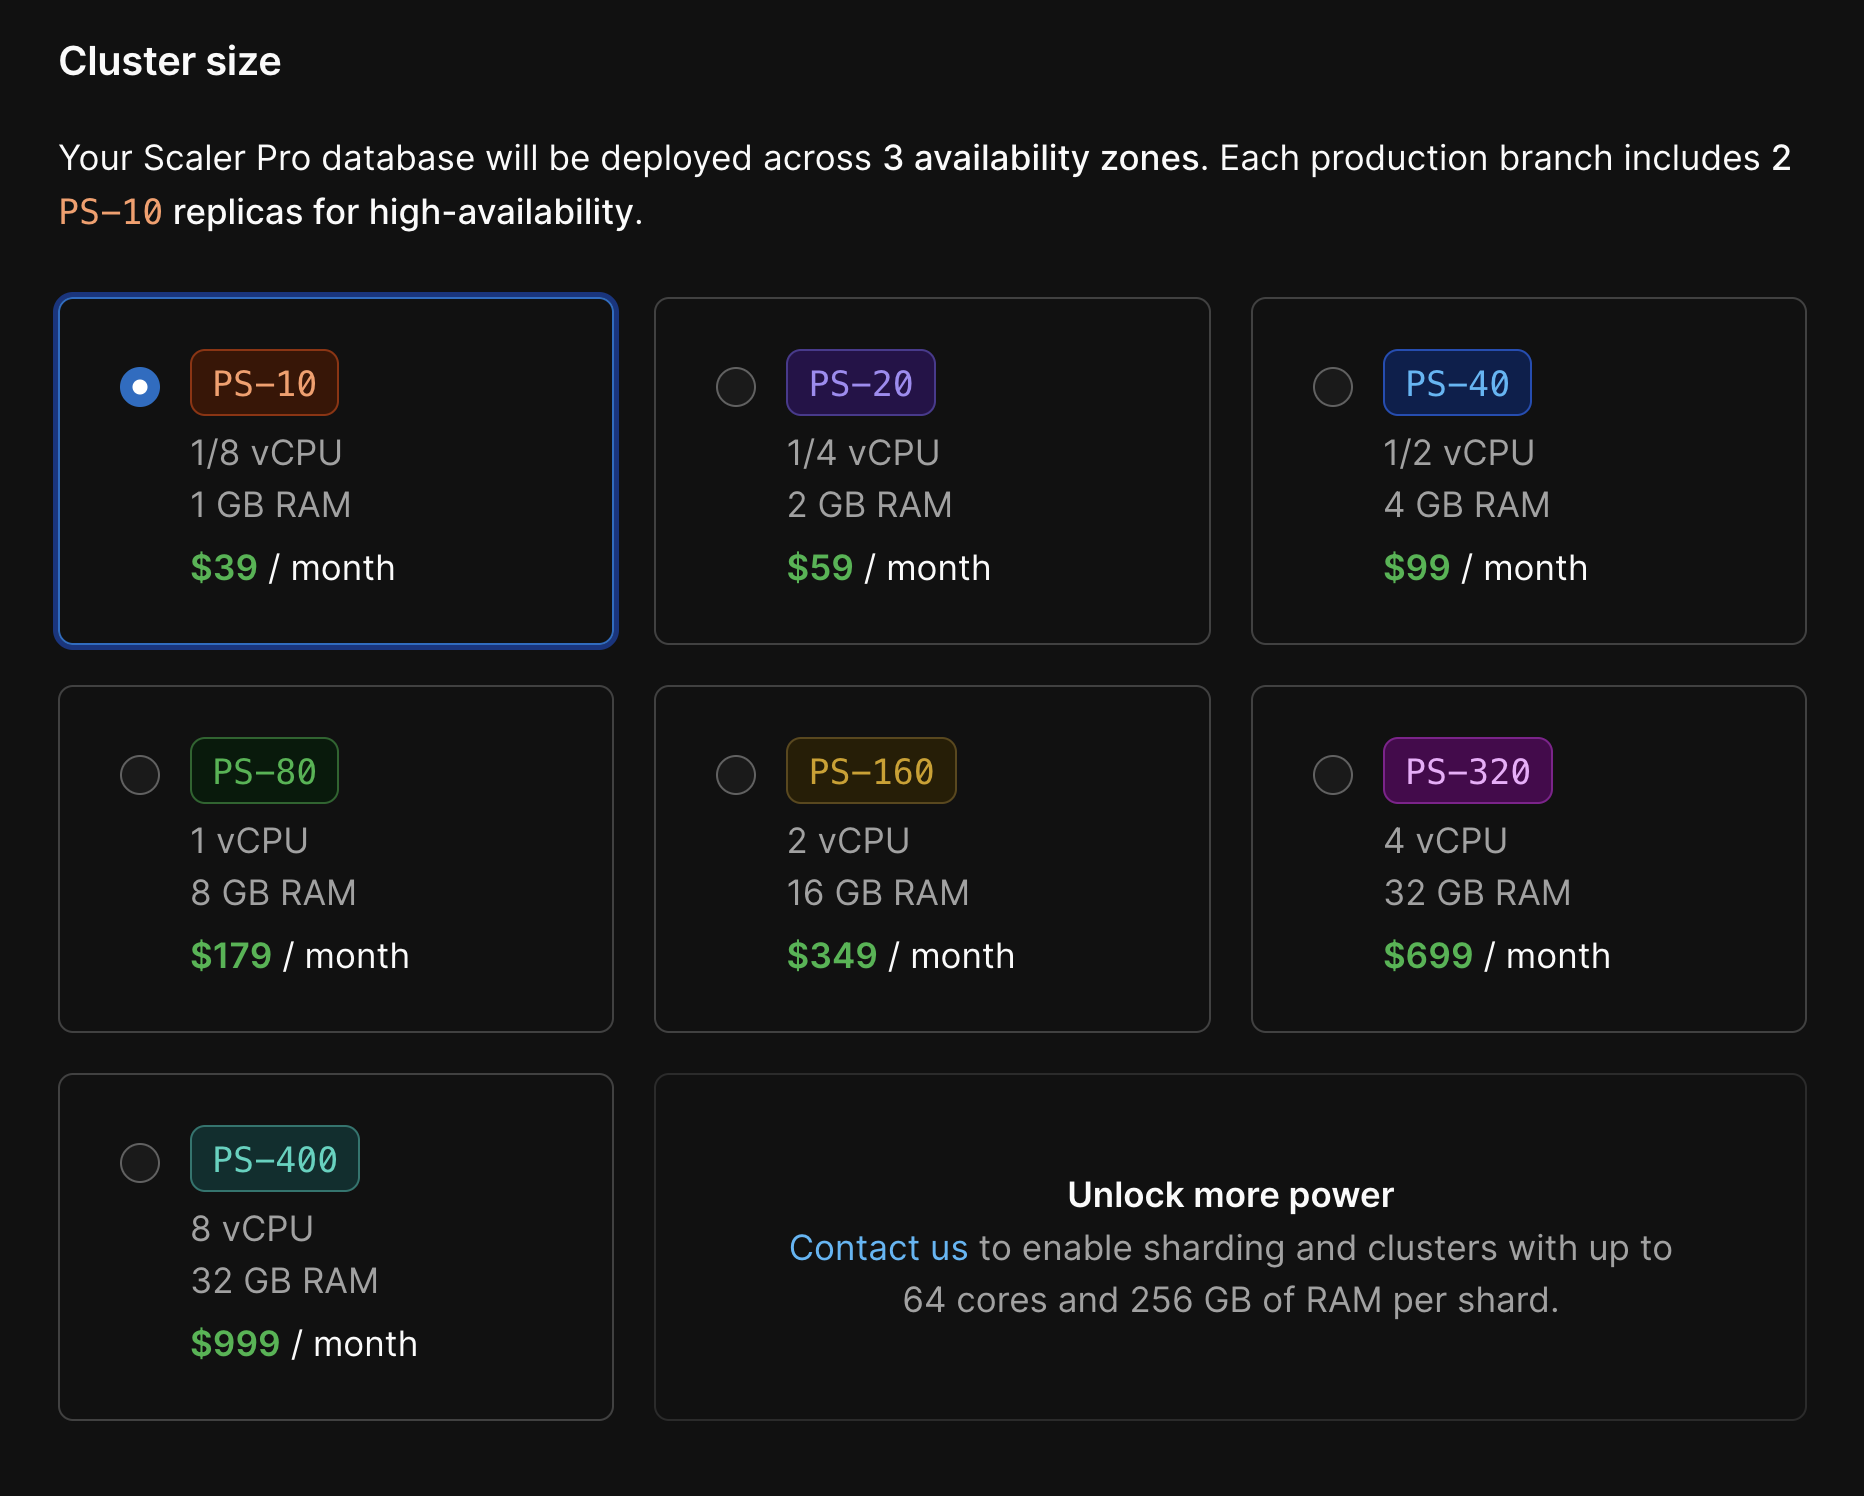The image size is (1864, 1496).
Task: Select the PS-40 plan radio button
Action: (x=1332, y=386)
